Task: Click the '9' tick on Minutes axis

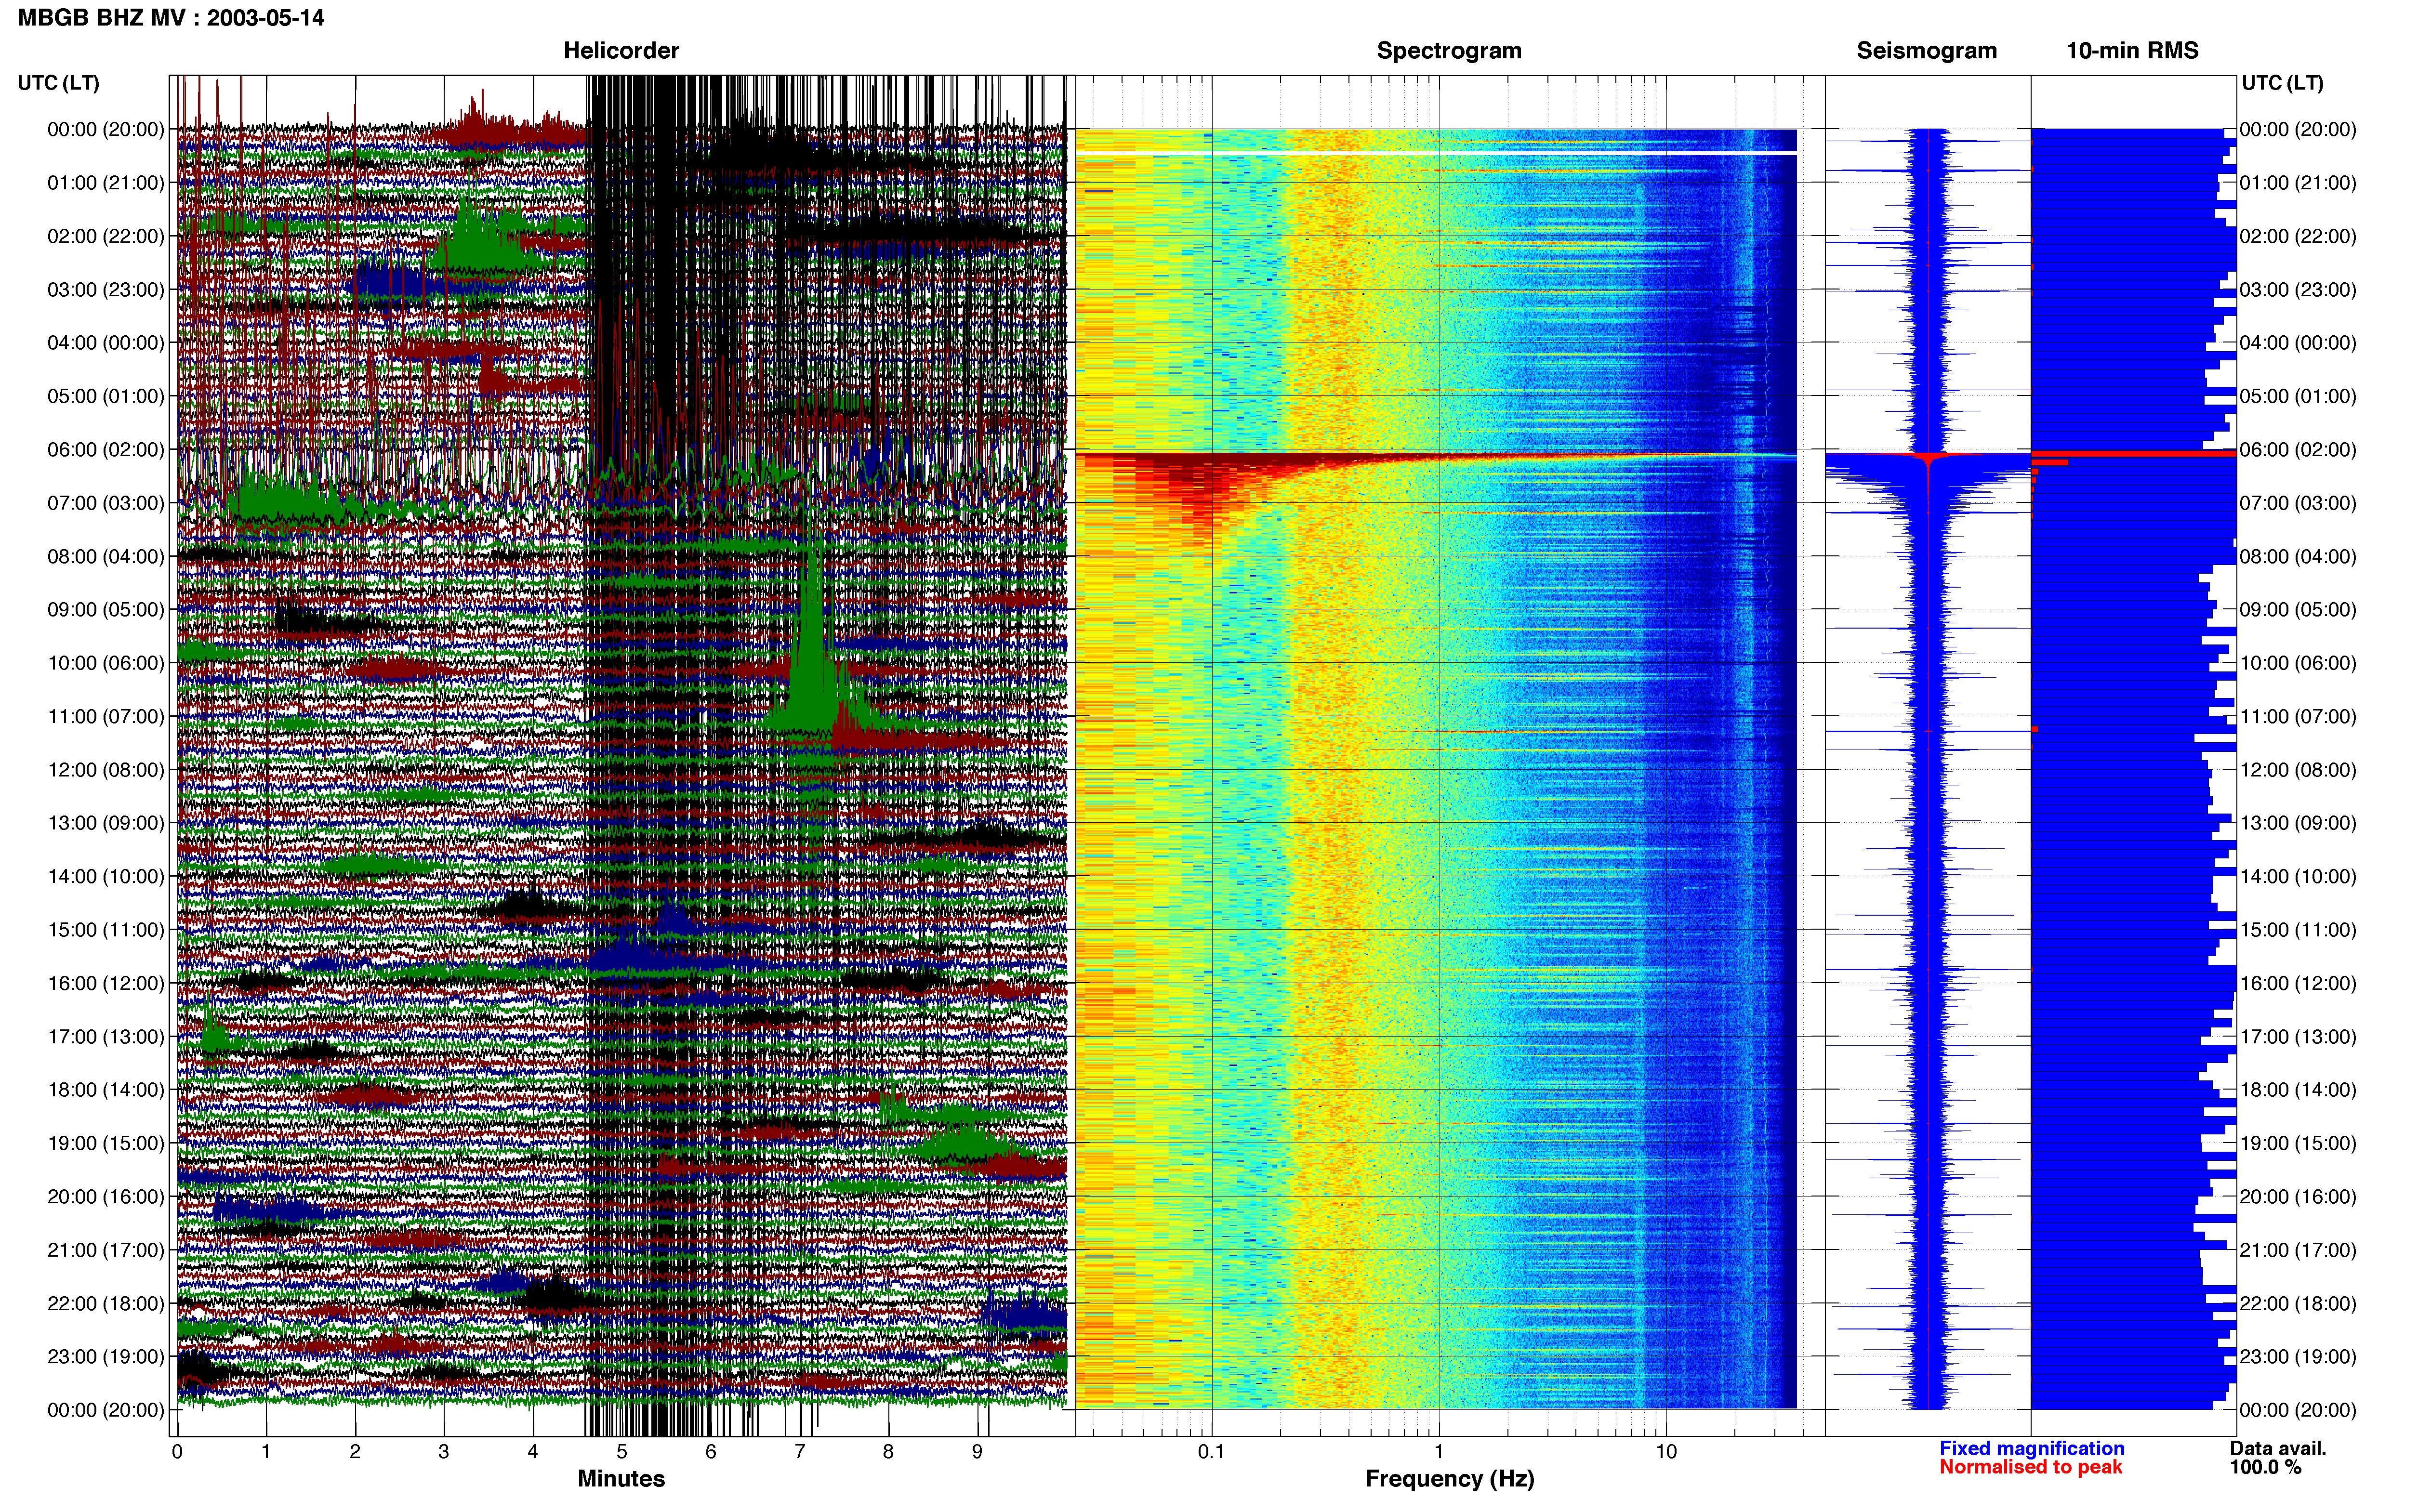Action: pyautogui.click(x=977, y=1452)
